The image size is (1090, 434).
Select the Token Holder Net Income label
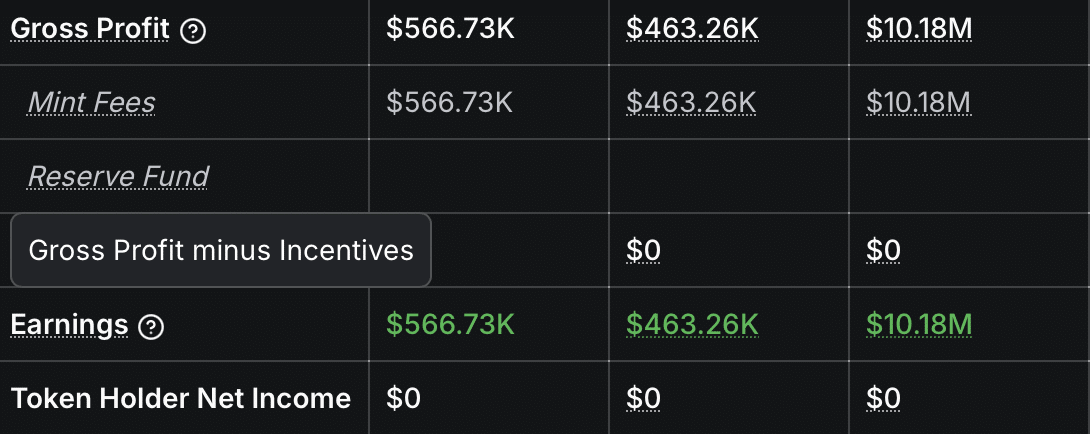[x=181, y=399]
